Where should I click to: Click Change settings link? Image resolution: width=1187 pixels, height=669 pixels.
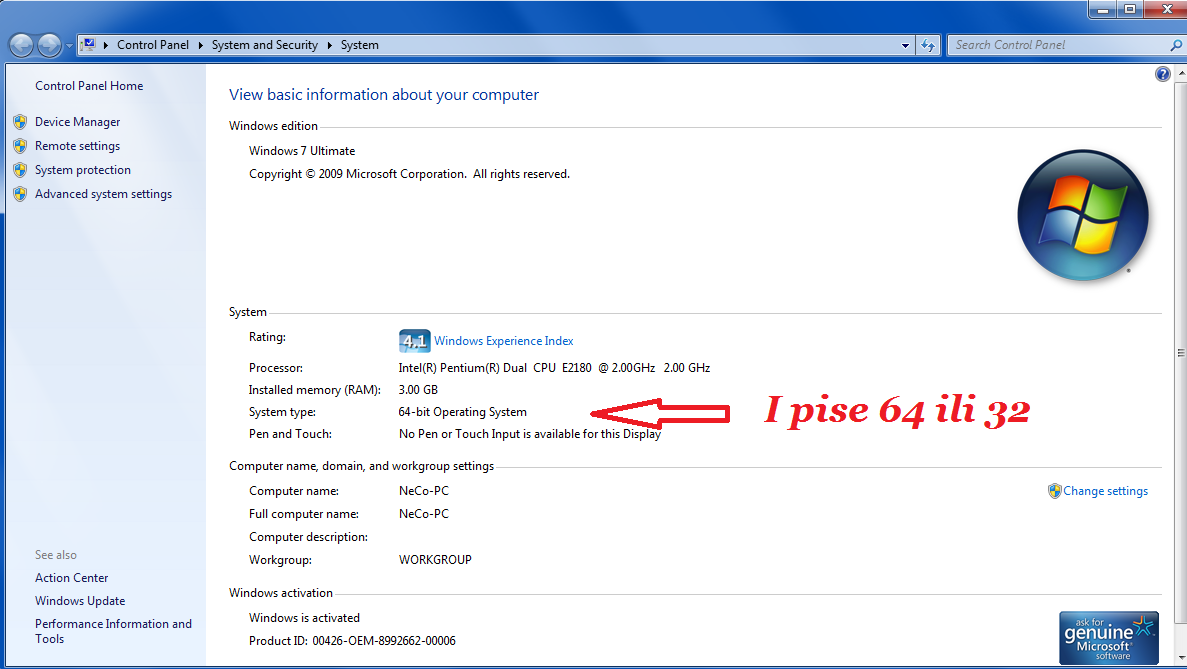point(1105,491)
